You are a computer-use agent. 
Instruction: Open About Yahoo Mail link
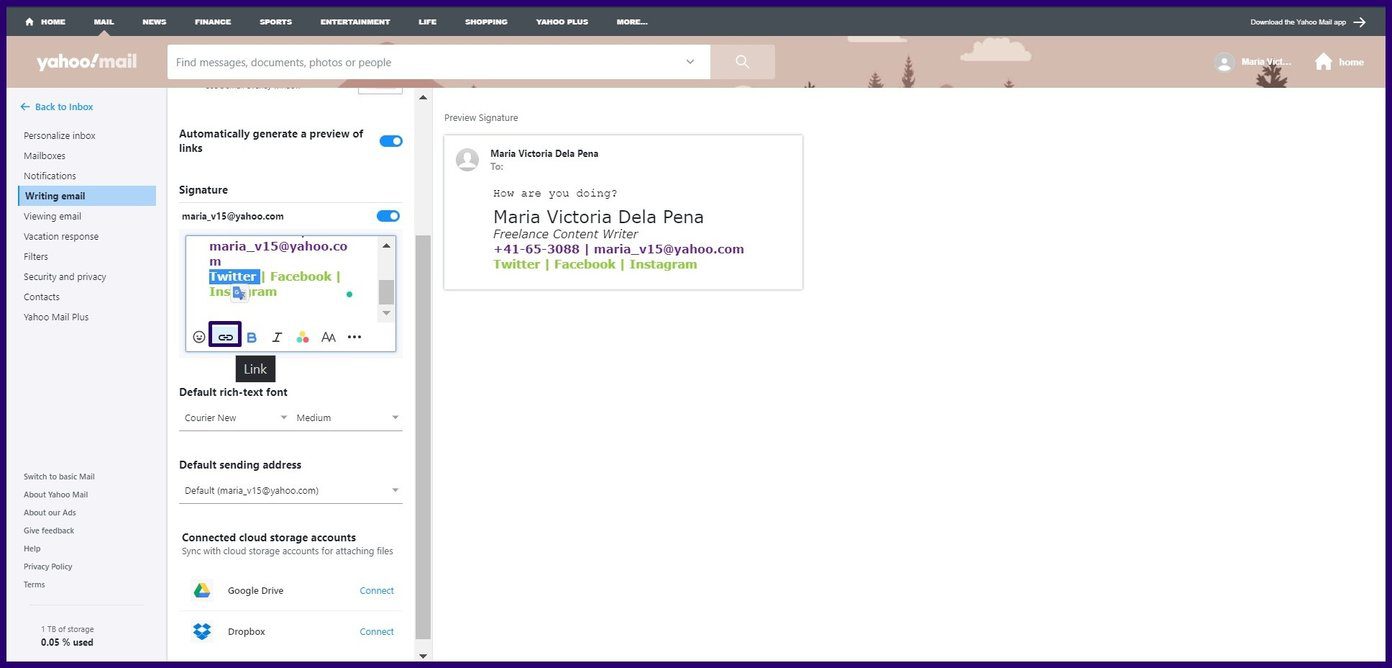pos(56,495)
